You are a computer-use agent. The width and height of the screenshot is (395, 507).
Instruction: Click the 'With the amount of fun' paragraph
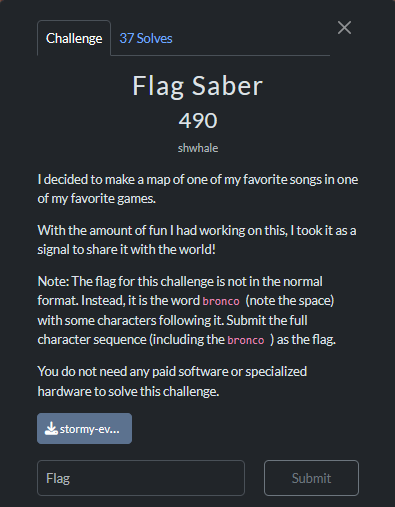point(197,240)
